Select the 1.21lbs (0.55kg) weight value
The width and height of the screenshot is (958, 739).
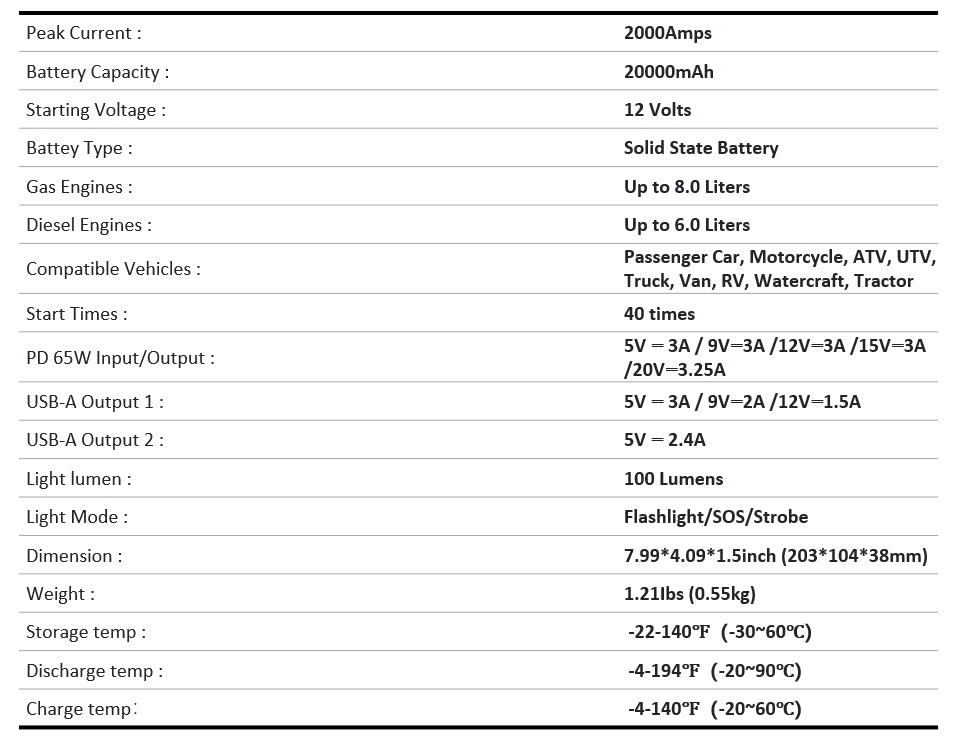(690, 594)
